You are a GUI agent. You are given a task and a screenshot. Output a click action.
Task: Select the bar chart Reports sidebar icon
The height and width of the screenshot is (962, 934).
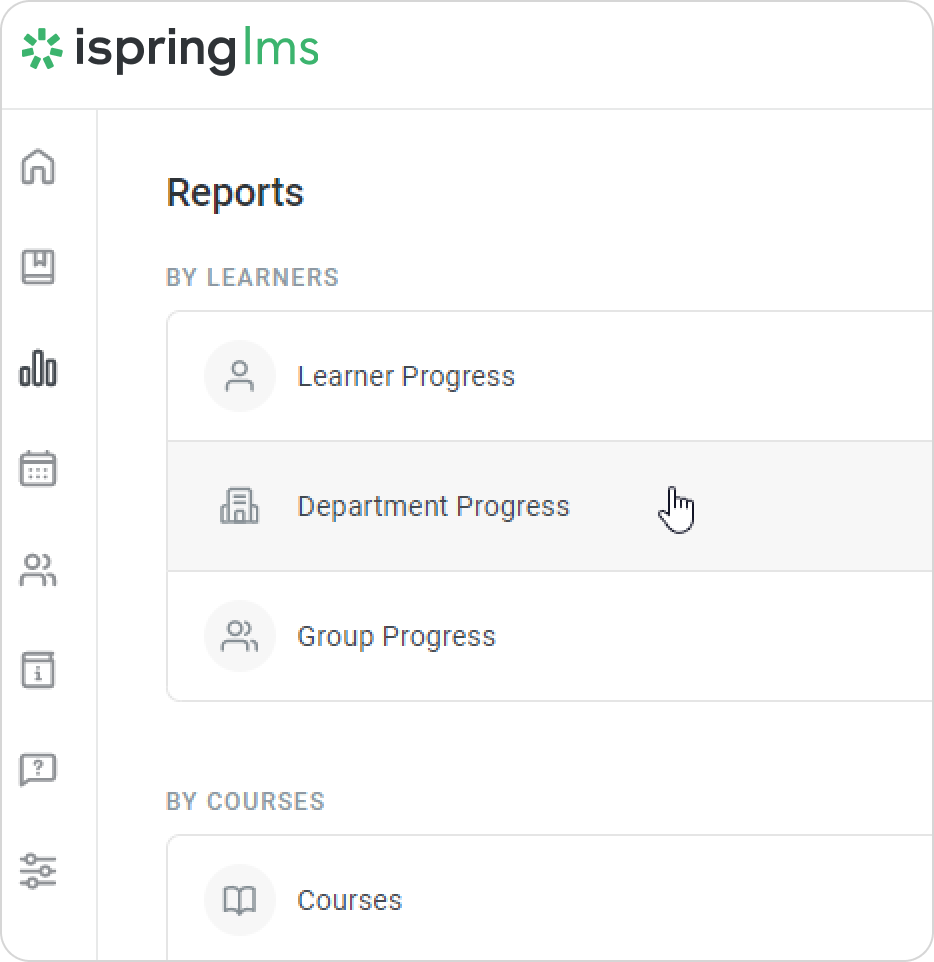(x=38, y=368)
